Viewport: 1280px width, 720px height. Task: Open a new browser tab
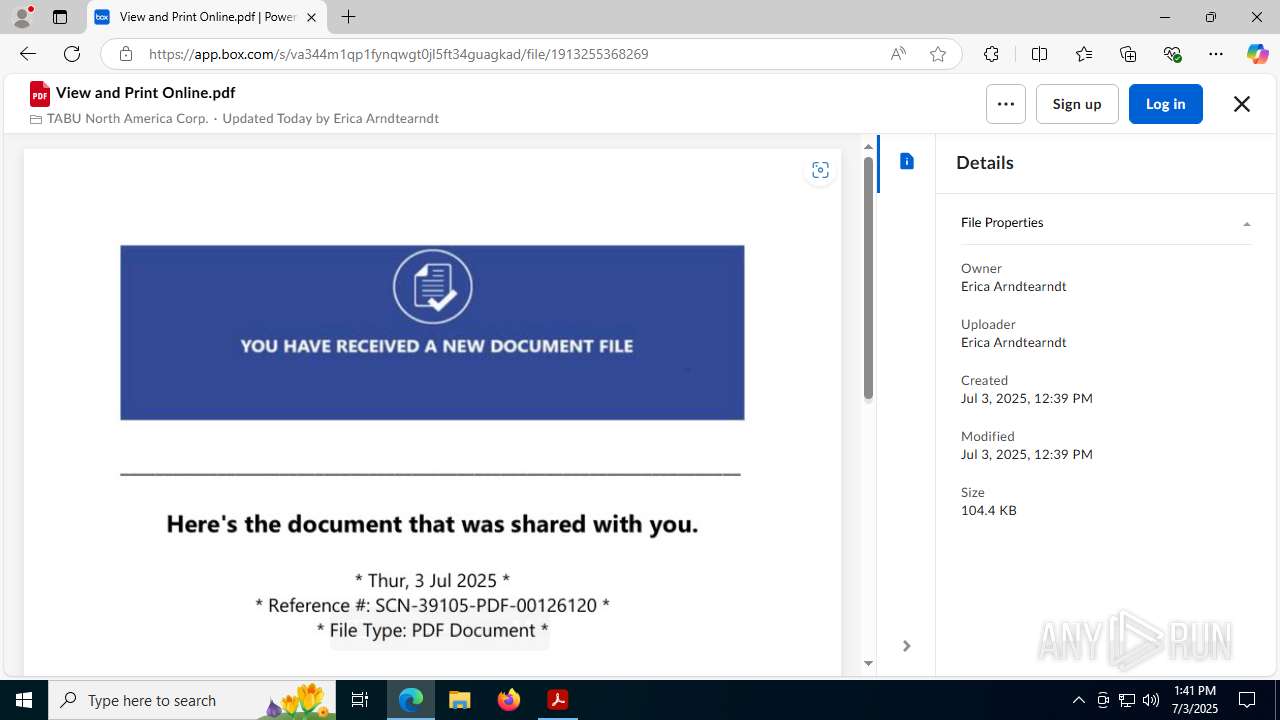click(x=348, y=17)
